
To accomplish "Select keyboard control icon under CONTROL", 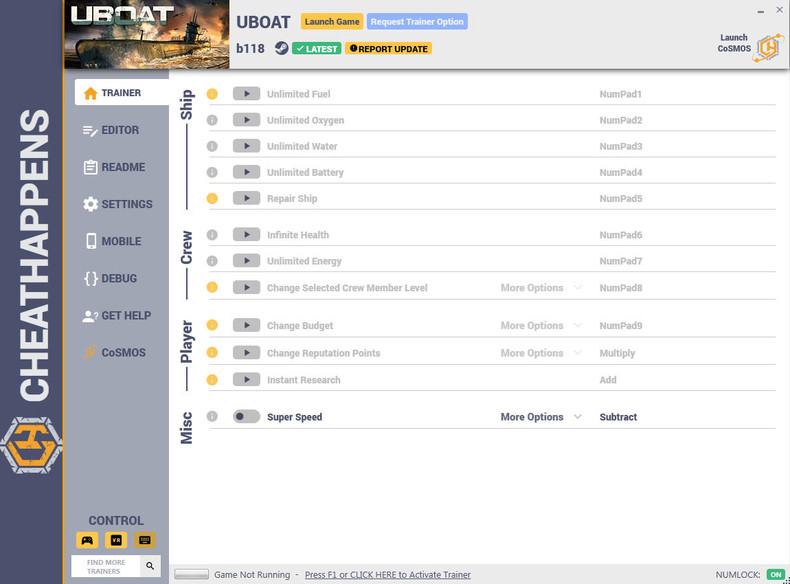I will pos(145,540).
